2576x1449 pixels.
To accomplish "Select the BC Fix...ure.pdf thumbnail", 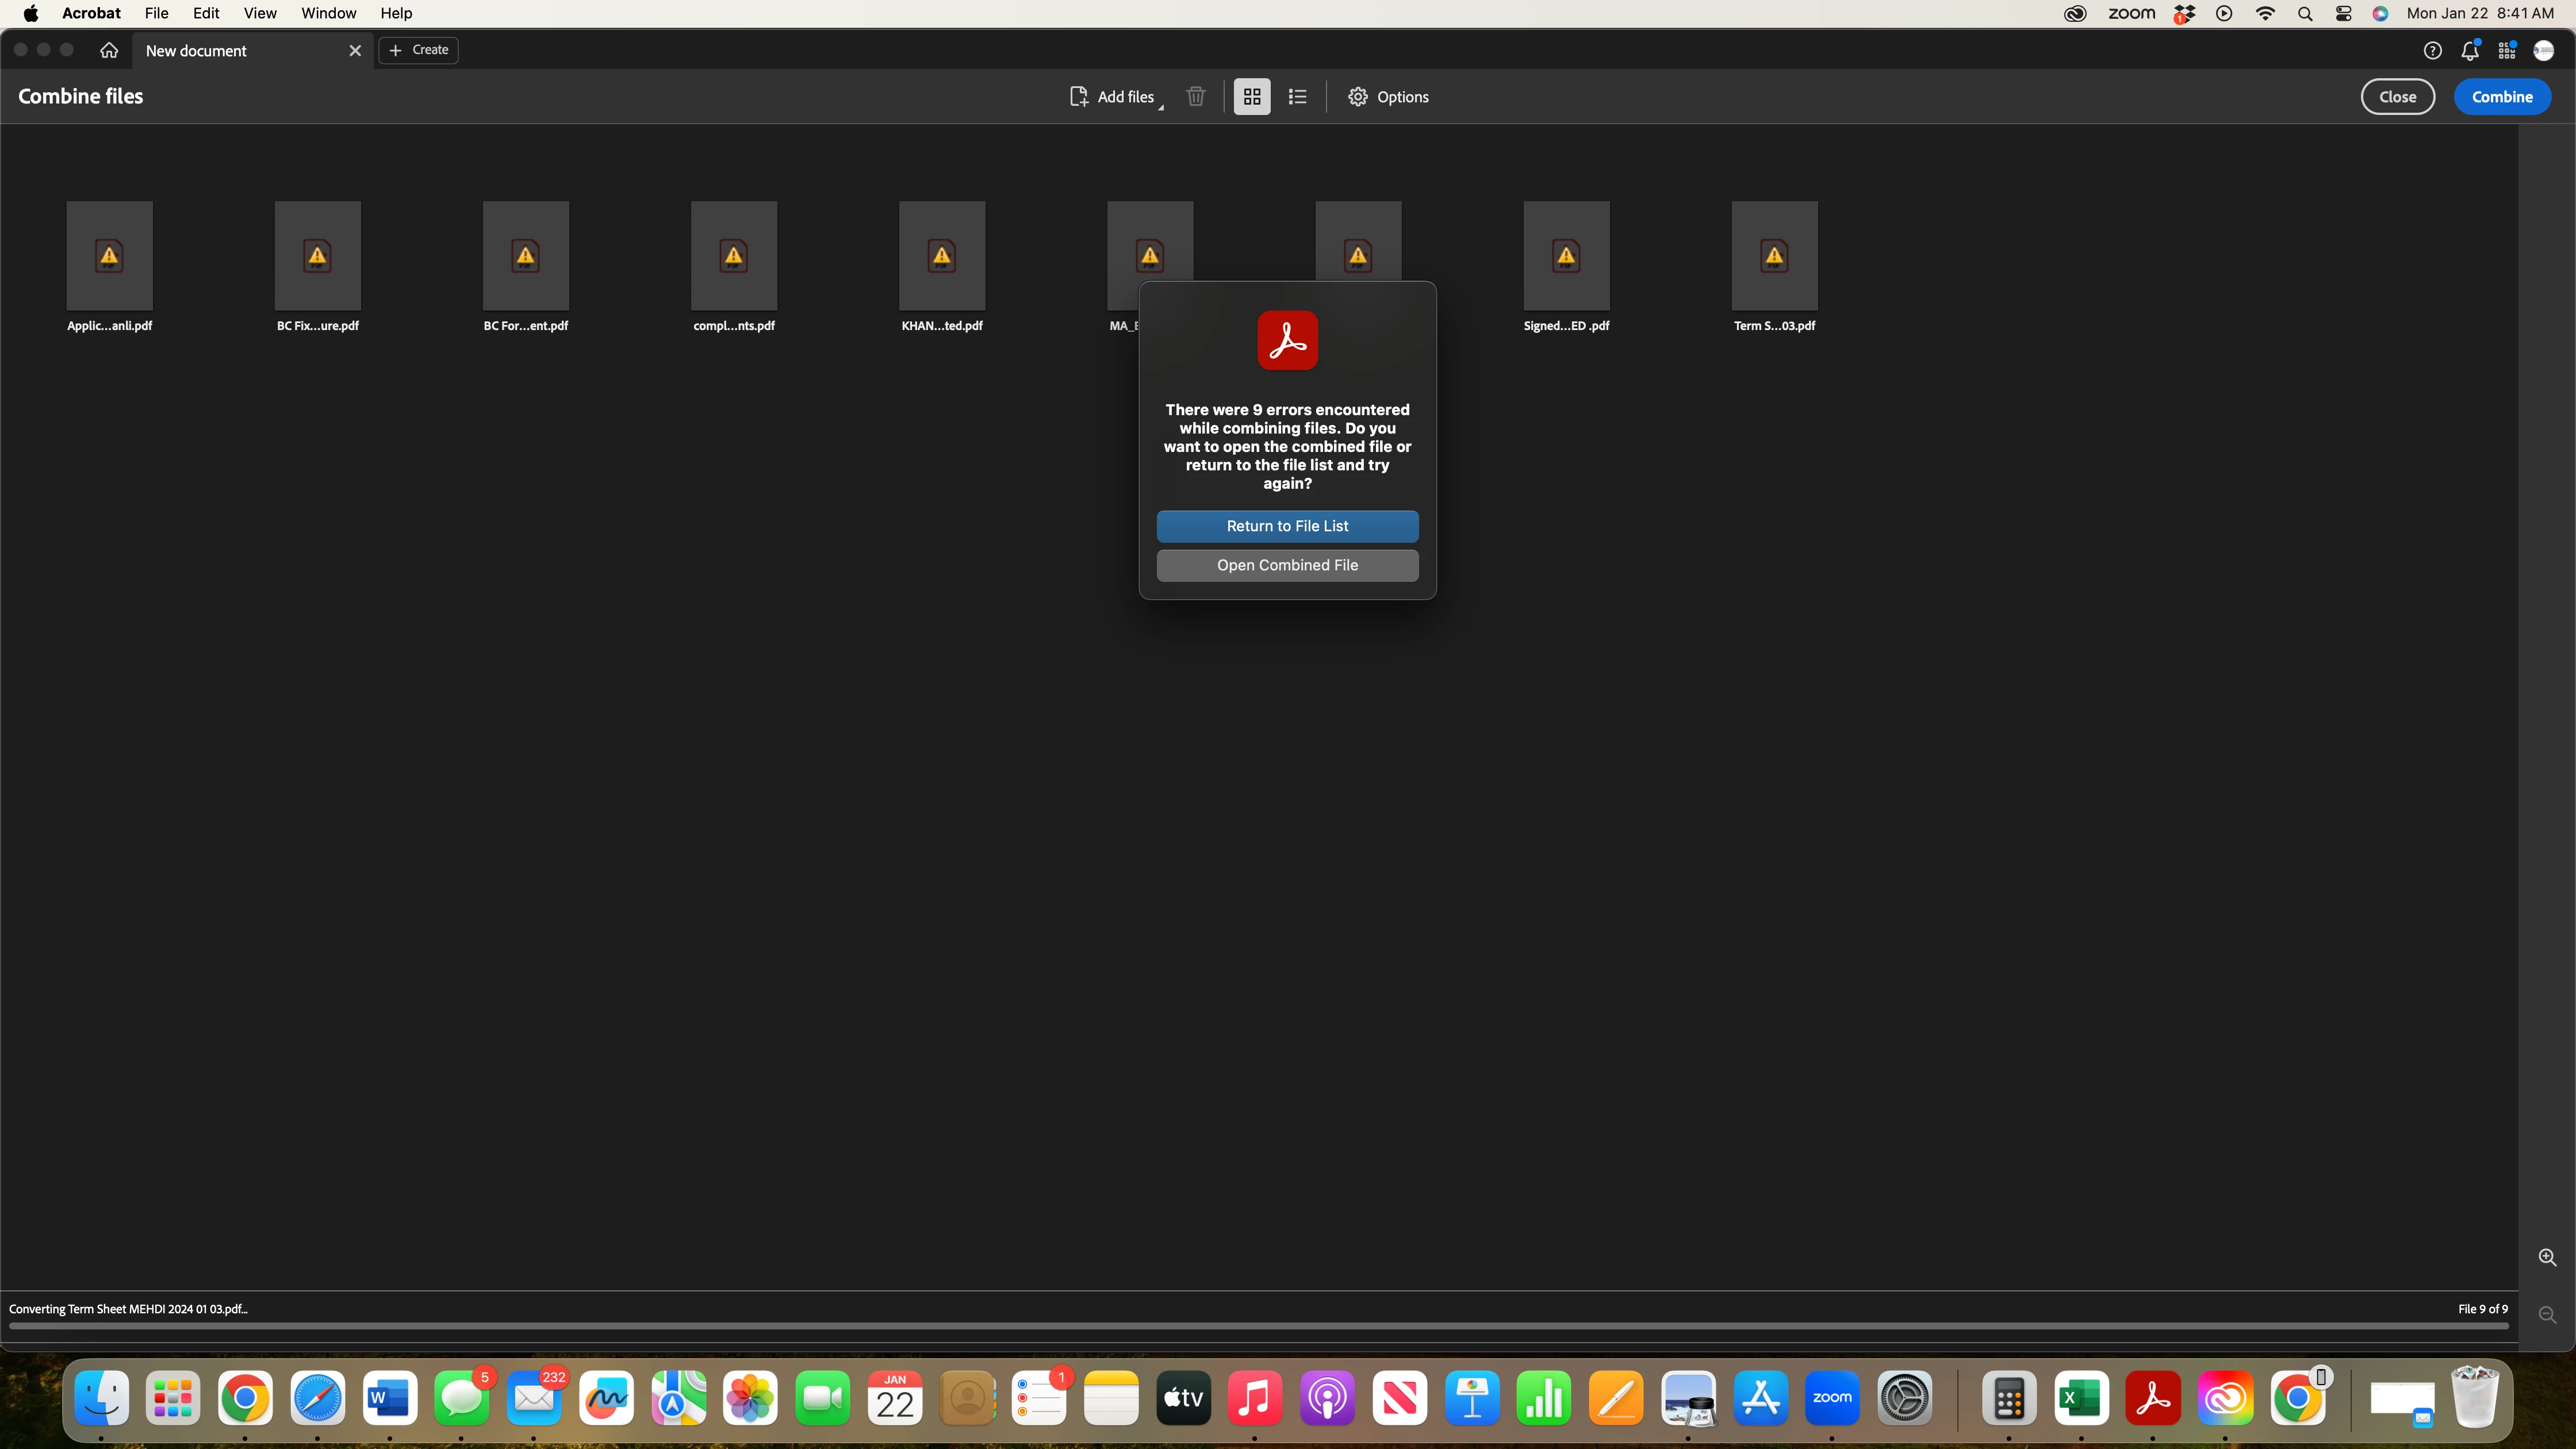I will [317, 256].
